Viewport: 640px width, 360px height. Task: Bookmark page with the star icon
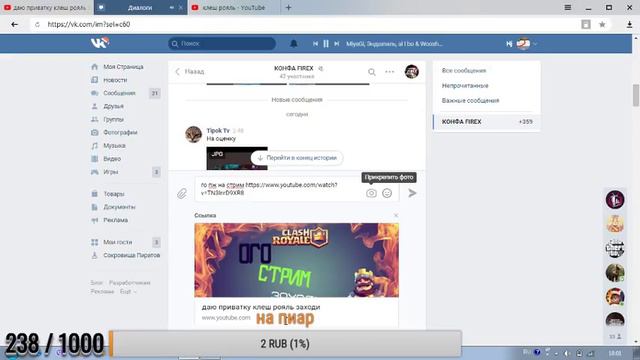pyautogui.click(x=602, y=24)
